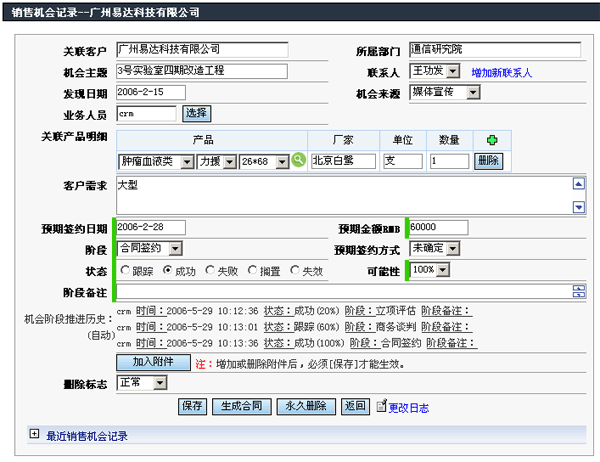
Task: Click the 永久删除 button
Action: (306, 406)
